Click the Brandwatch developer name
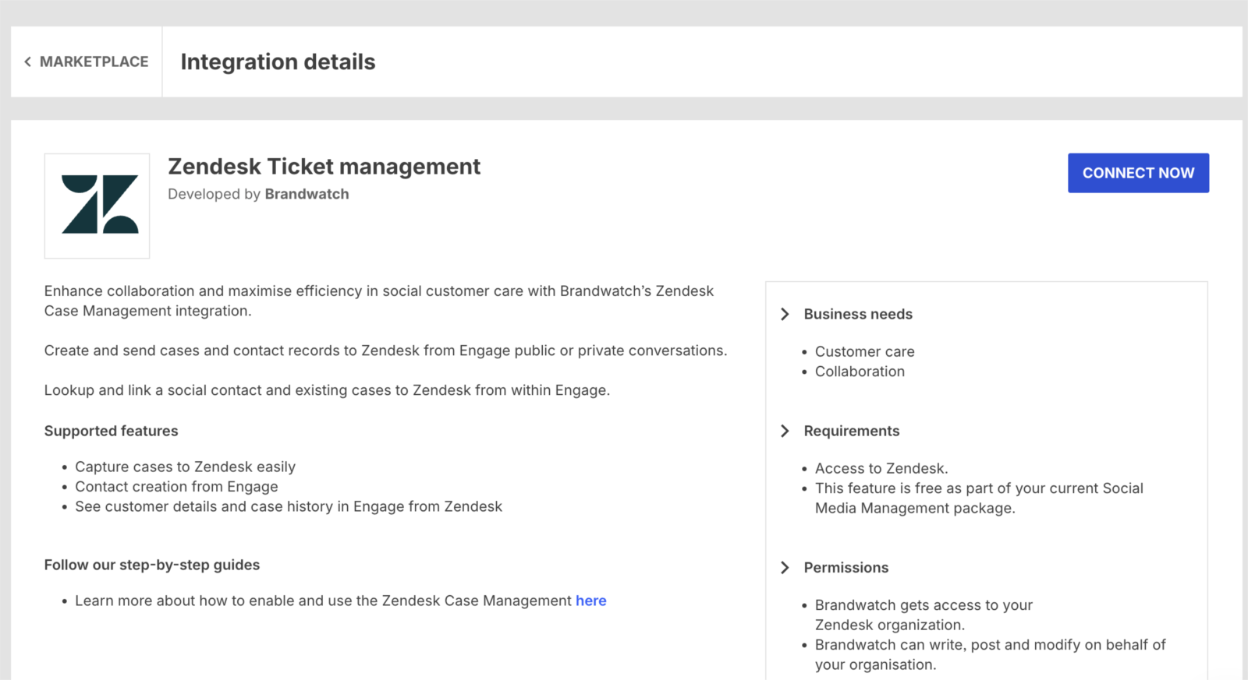Viewport: 1248px width, 680px height. [x=307, y=194]
